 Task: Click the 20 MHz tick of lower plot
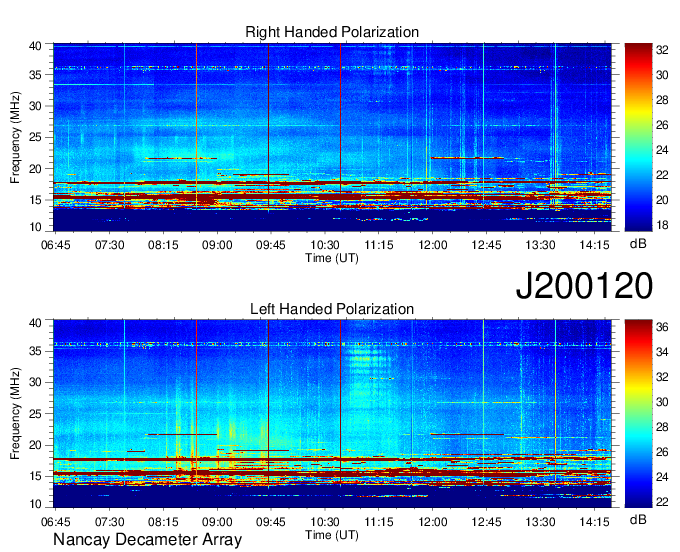(35, 445)
